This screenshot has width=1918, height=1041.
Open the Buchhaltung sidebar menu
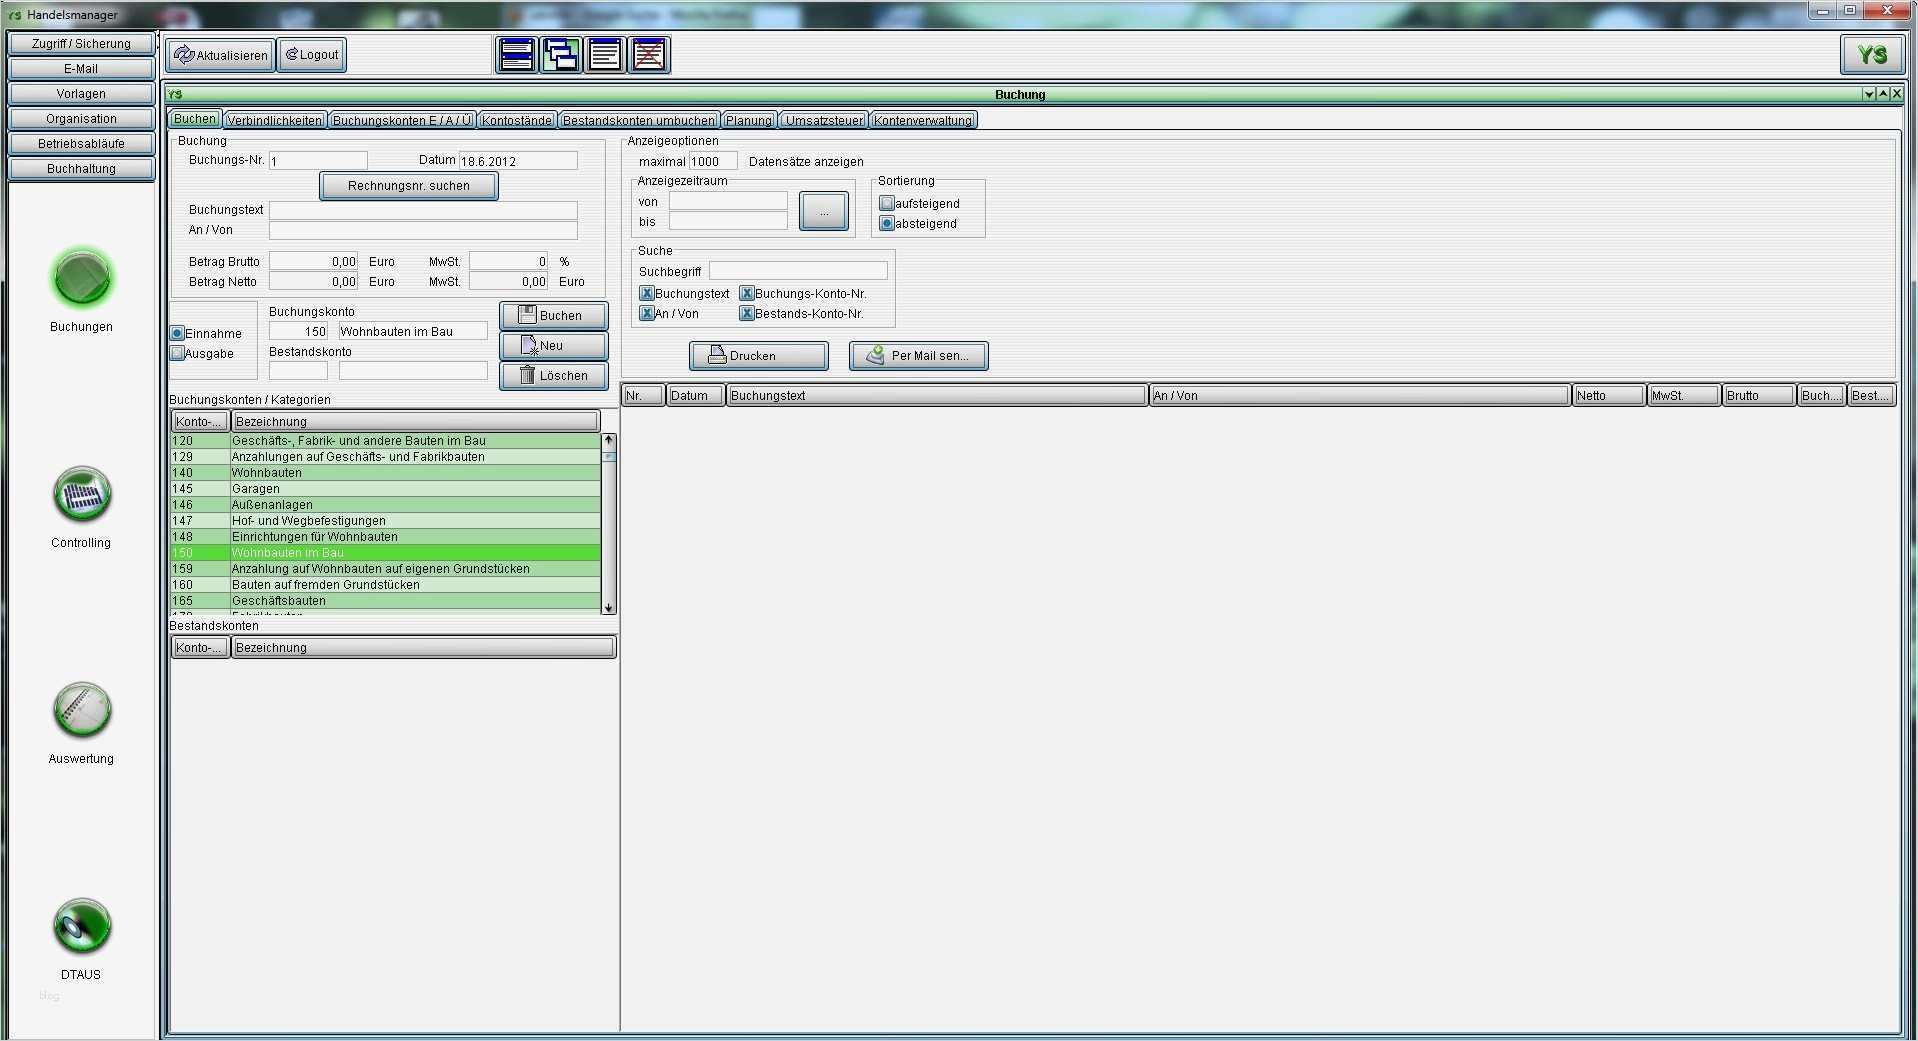pyautogui.click(x=81, y=169)
